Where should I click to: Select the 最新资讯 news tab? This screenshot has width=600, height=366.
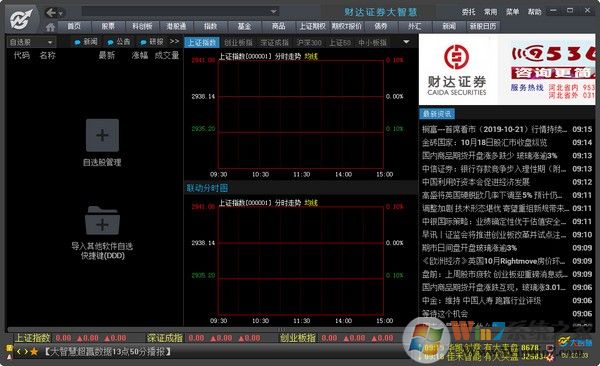[437, 113]
